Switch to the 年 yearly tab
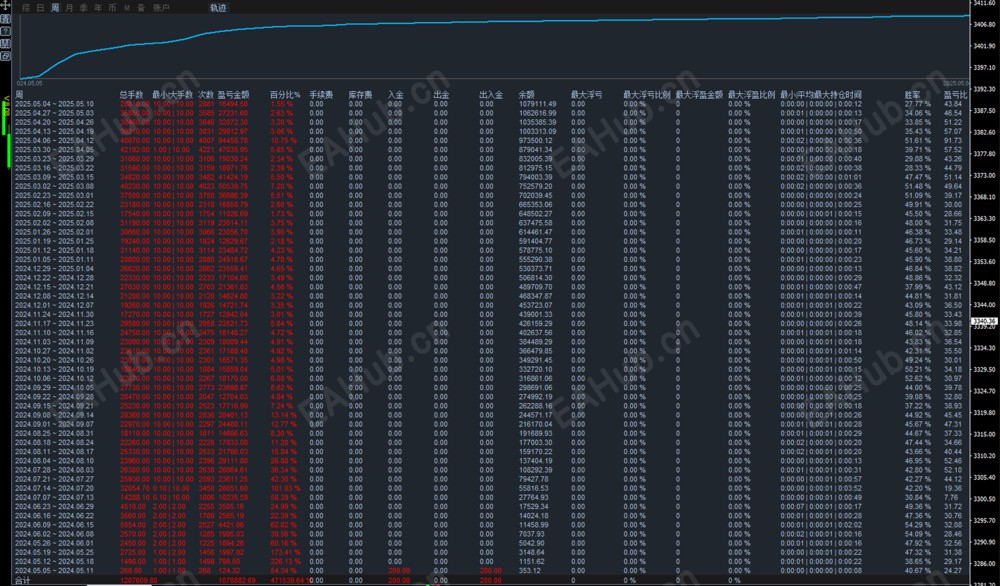This screenshot has width=1000, height=586. [x=98, y=8]
